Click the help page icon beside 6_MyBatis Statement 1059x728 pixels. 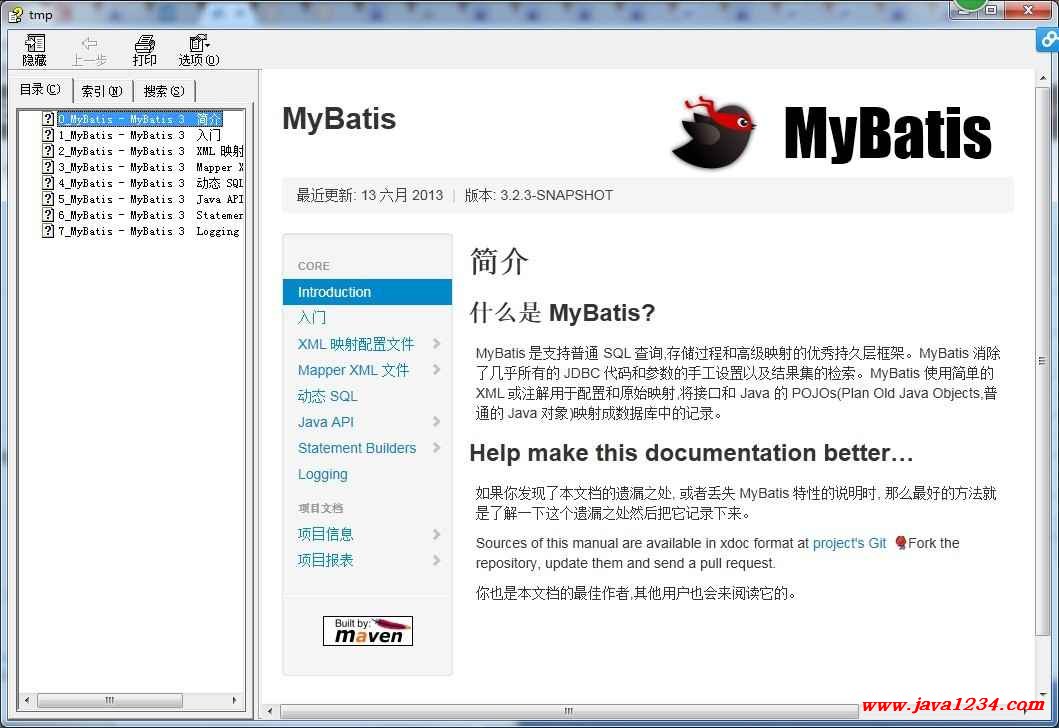(48, 215)
